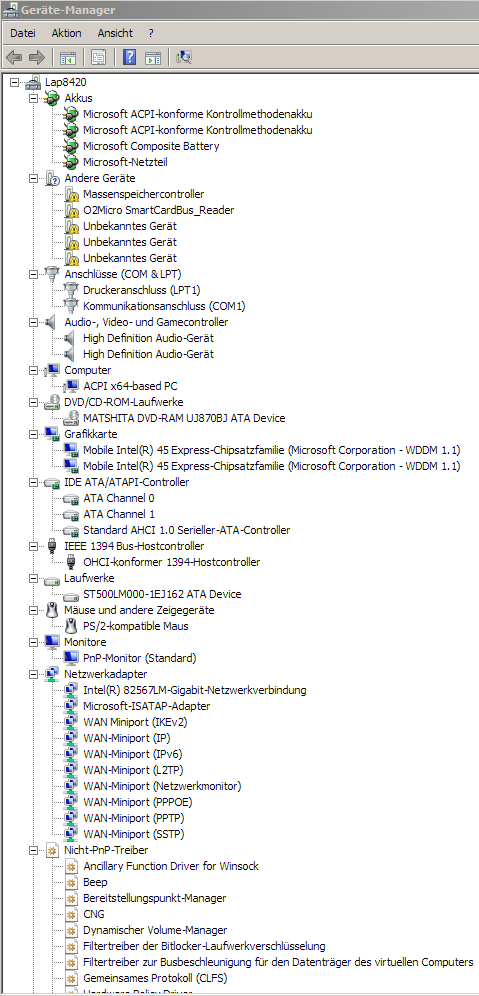
Task: Select ATA Channel 0
Action: point(119,498)
